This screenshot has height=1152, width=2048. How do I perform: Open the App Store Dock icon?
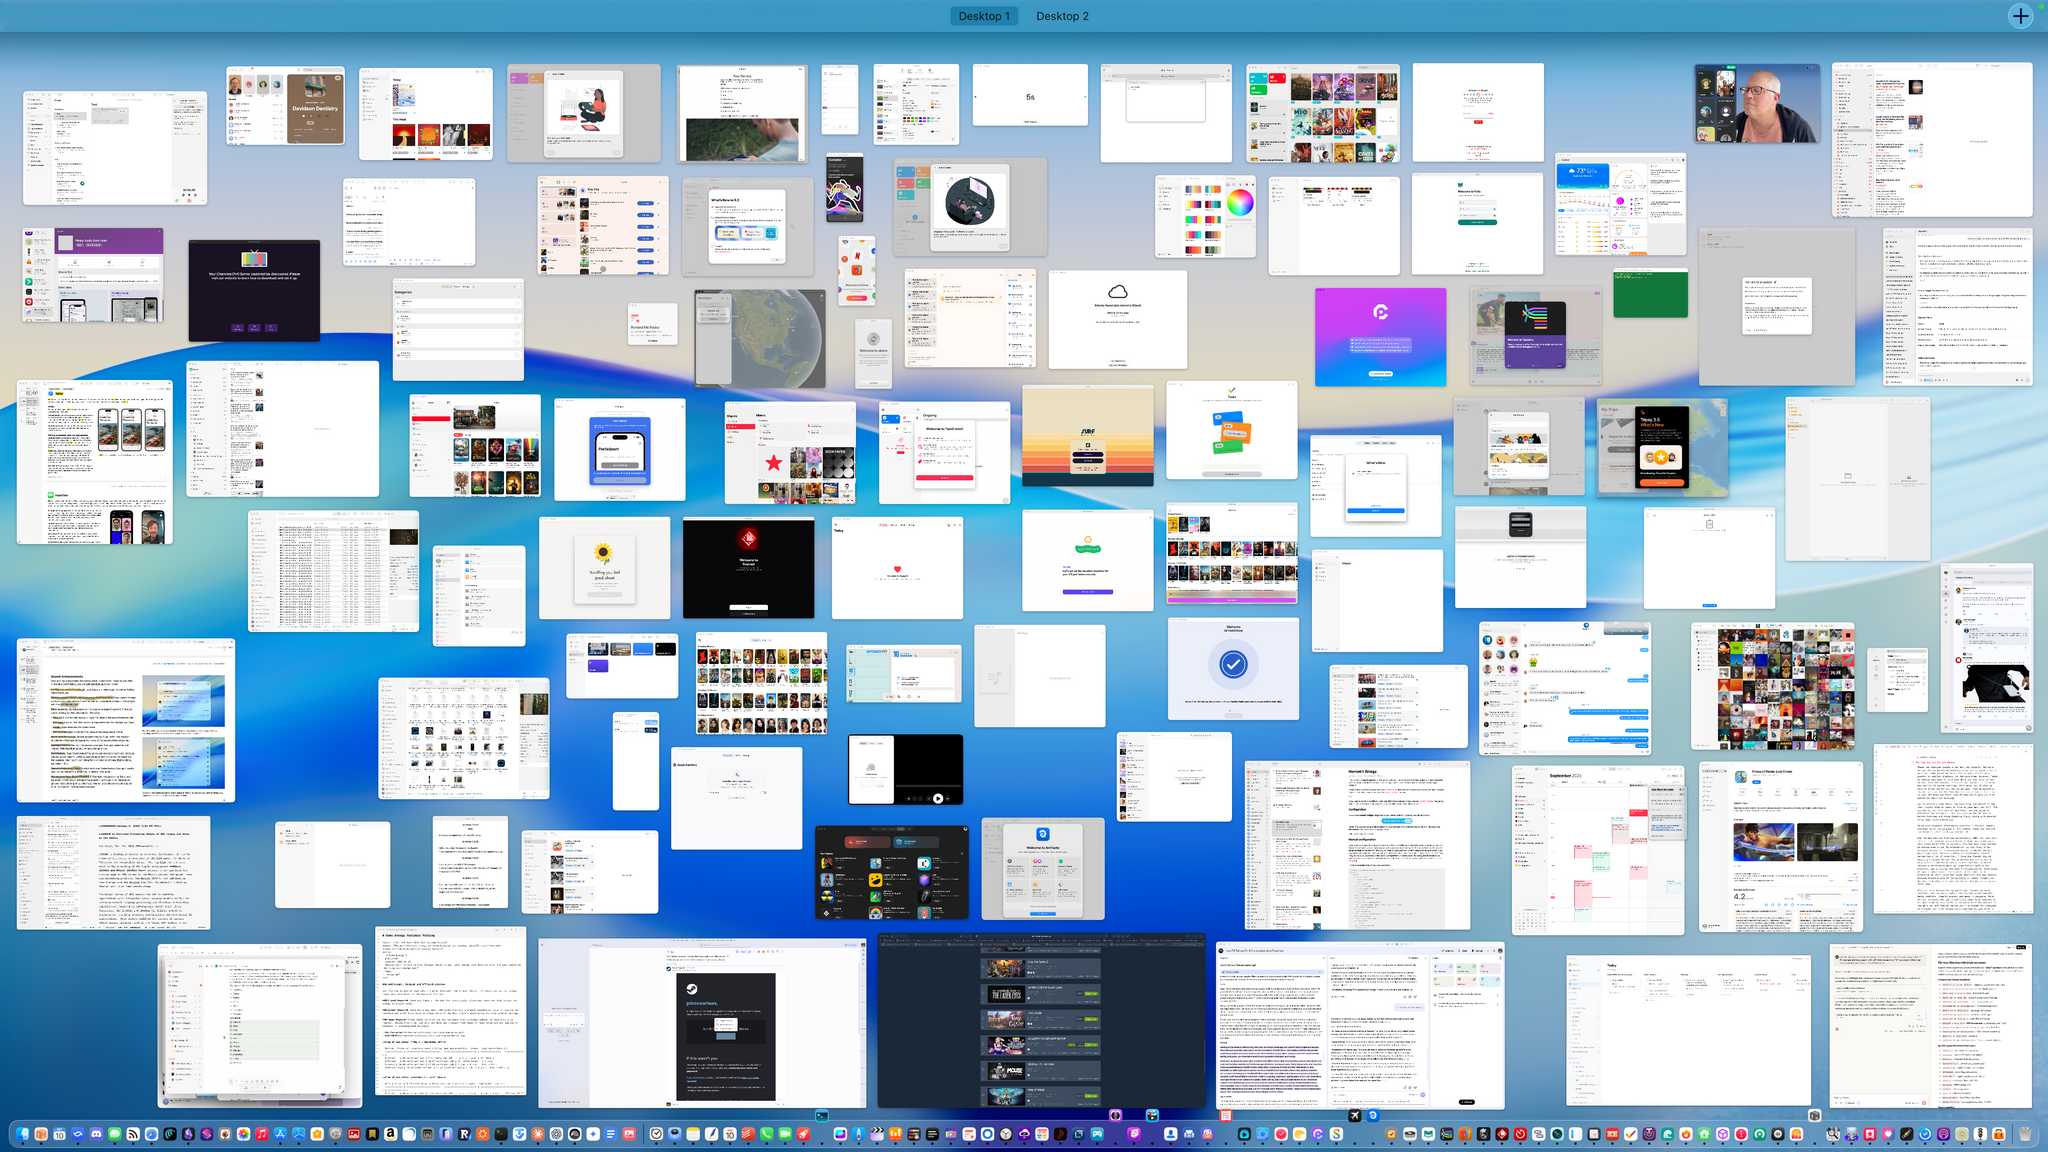coord(280,1134)
